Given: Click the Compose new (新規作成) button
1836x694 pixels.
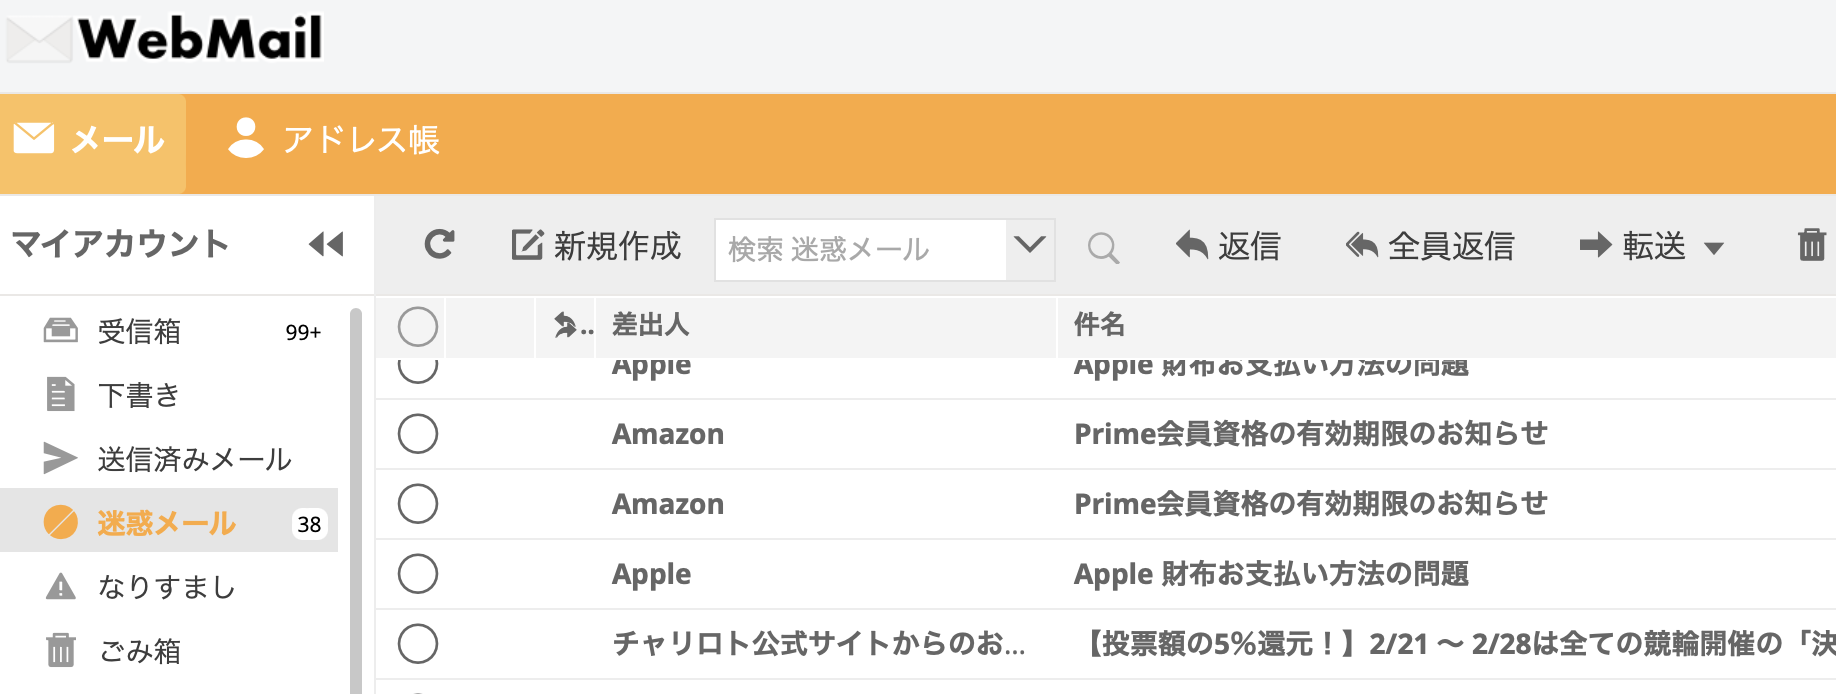Looking at the screenshot, I should tap(597, 246).
